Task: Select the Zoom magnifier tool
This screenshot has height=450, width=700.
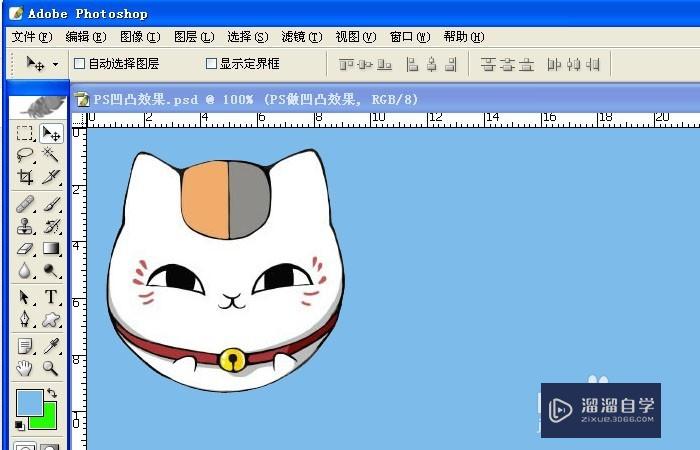Action: 51,368
